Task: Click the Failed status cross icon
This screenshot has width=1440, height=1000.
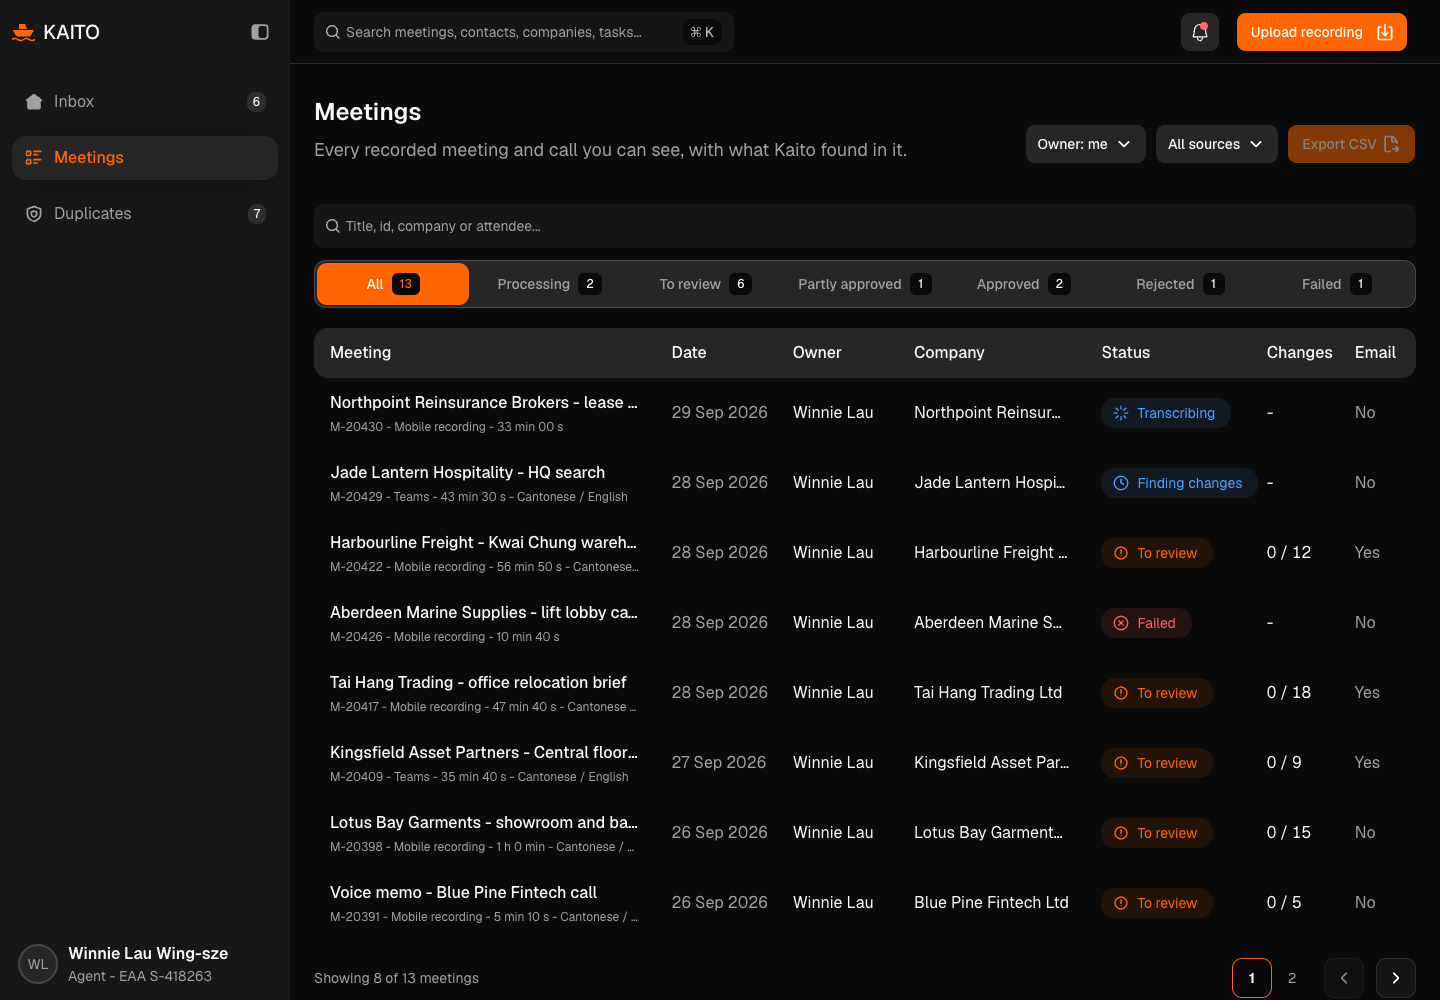Action: click(1121, 623)
